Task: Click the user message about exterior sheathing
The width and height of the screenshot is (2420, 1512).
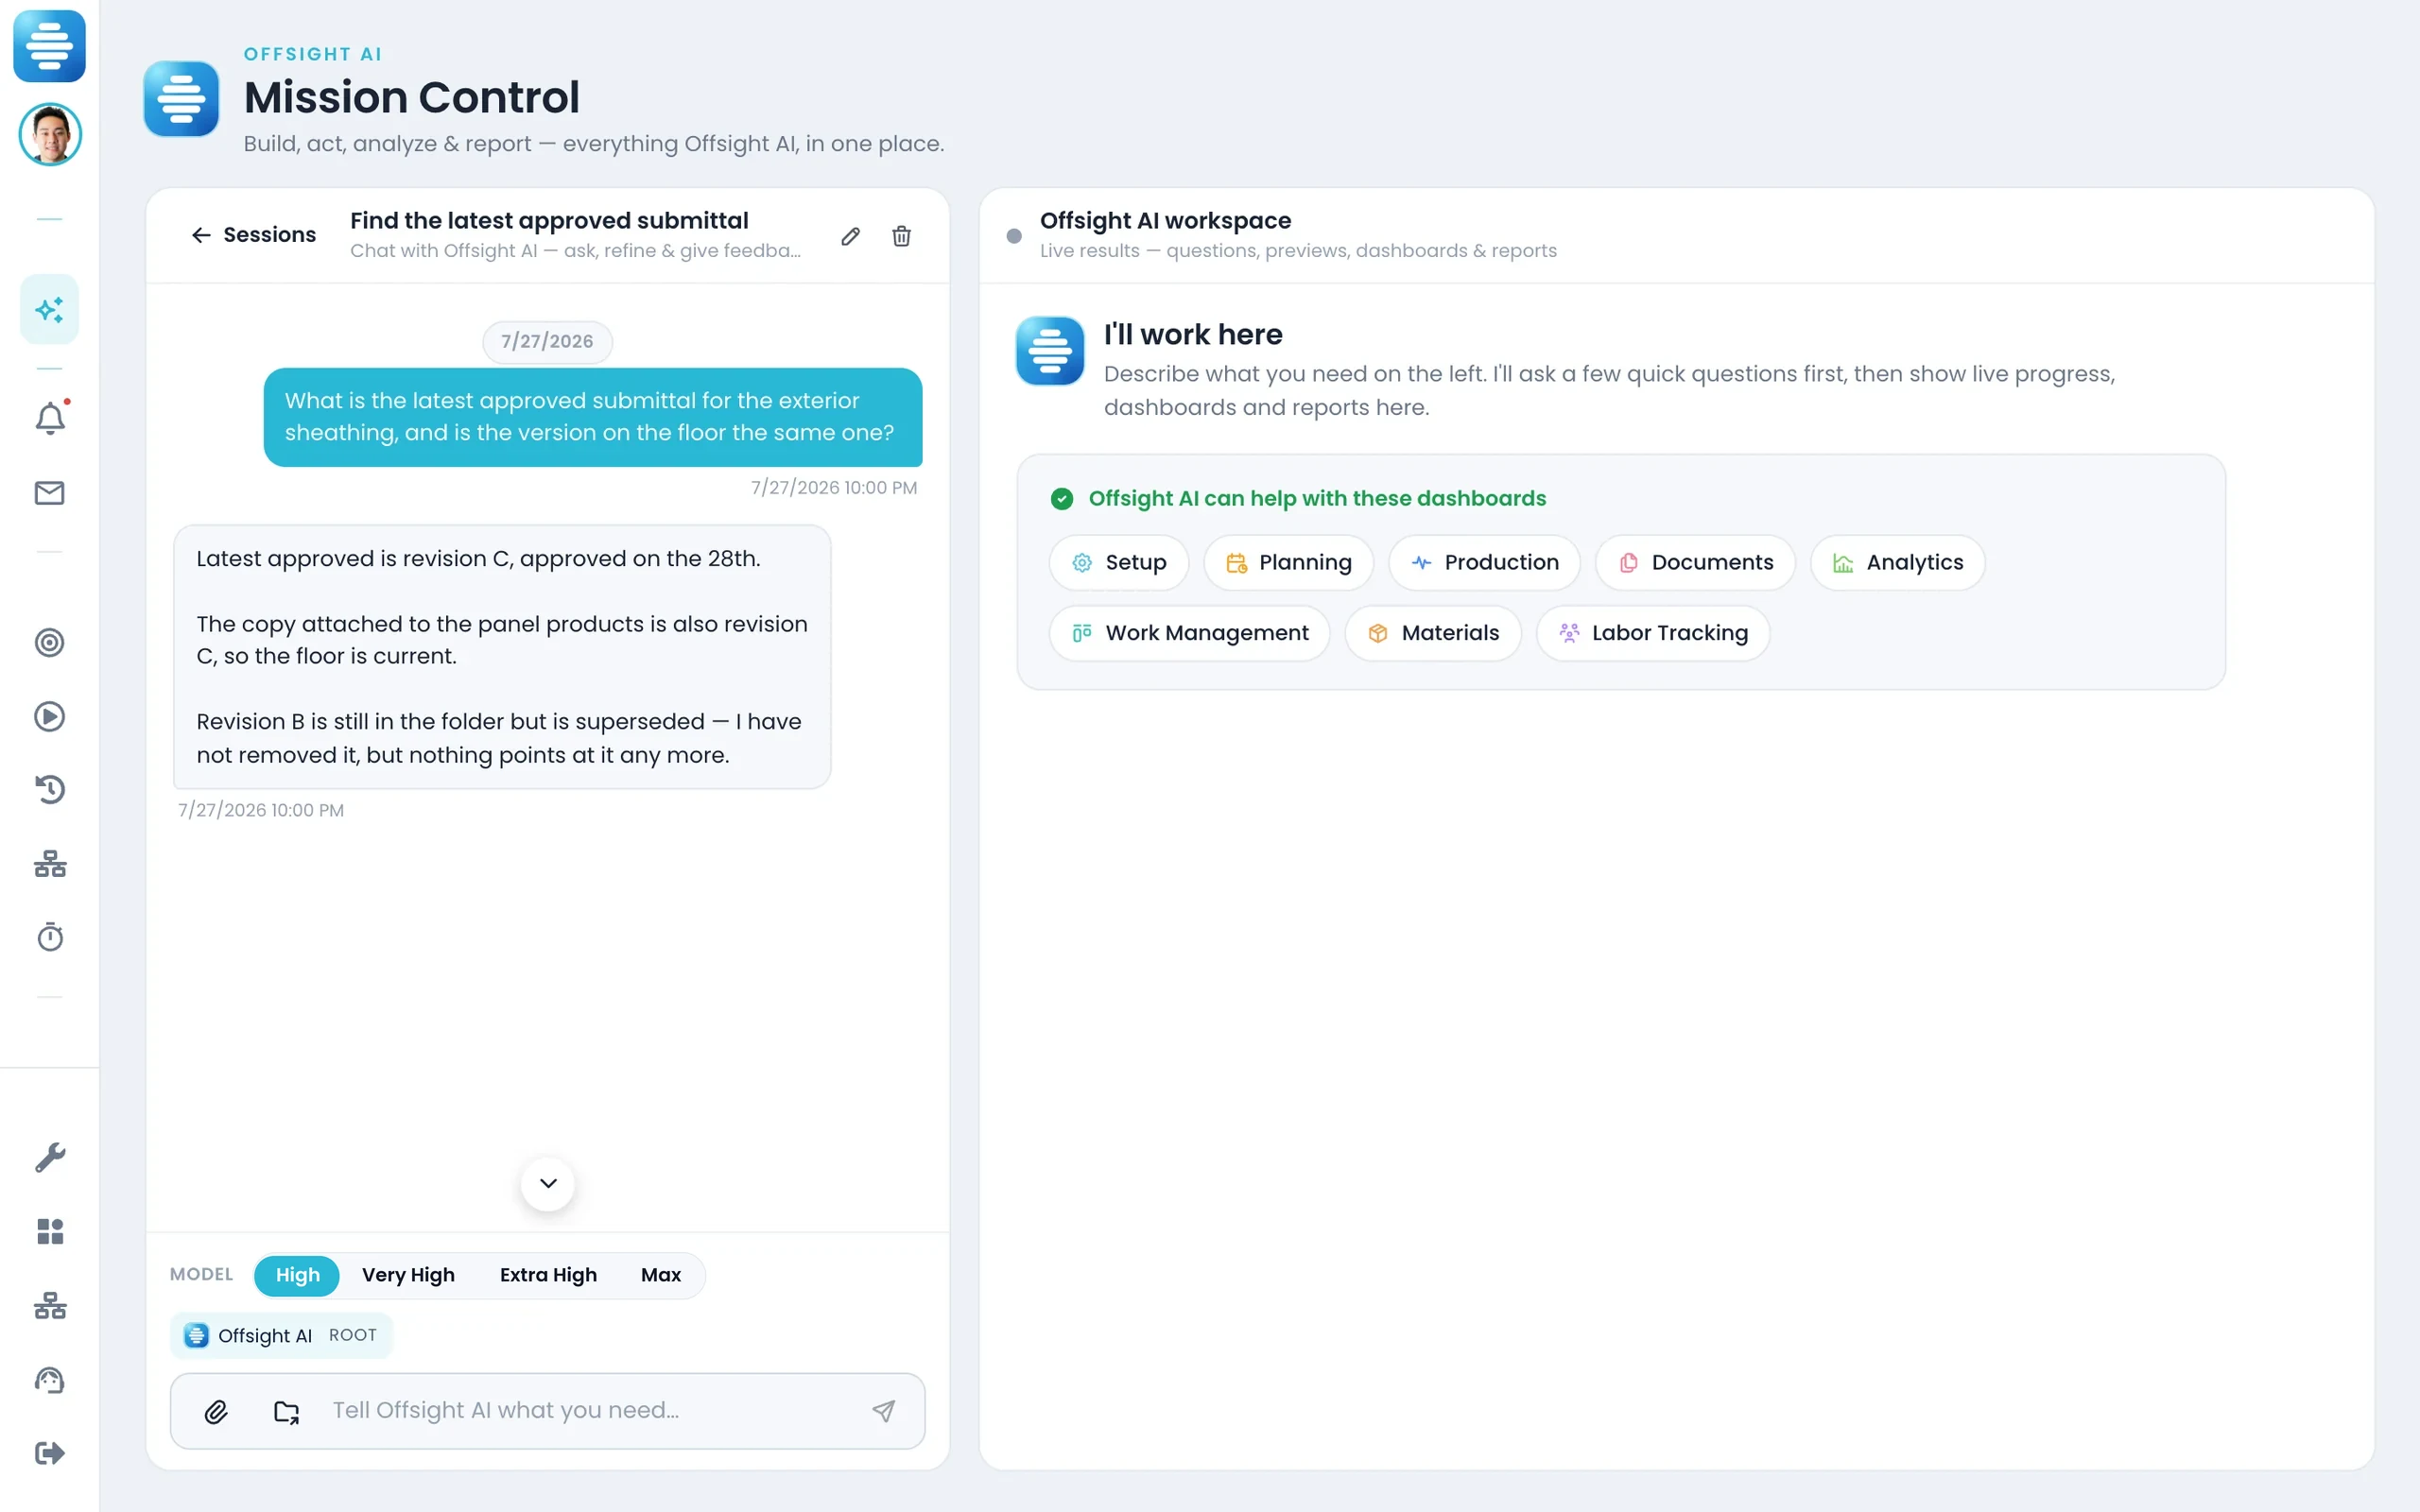Action: click(x=593, y=417)
